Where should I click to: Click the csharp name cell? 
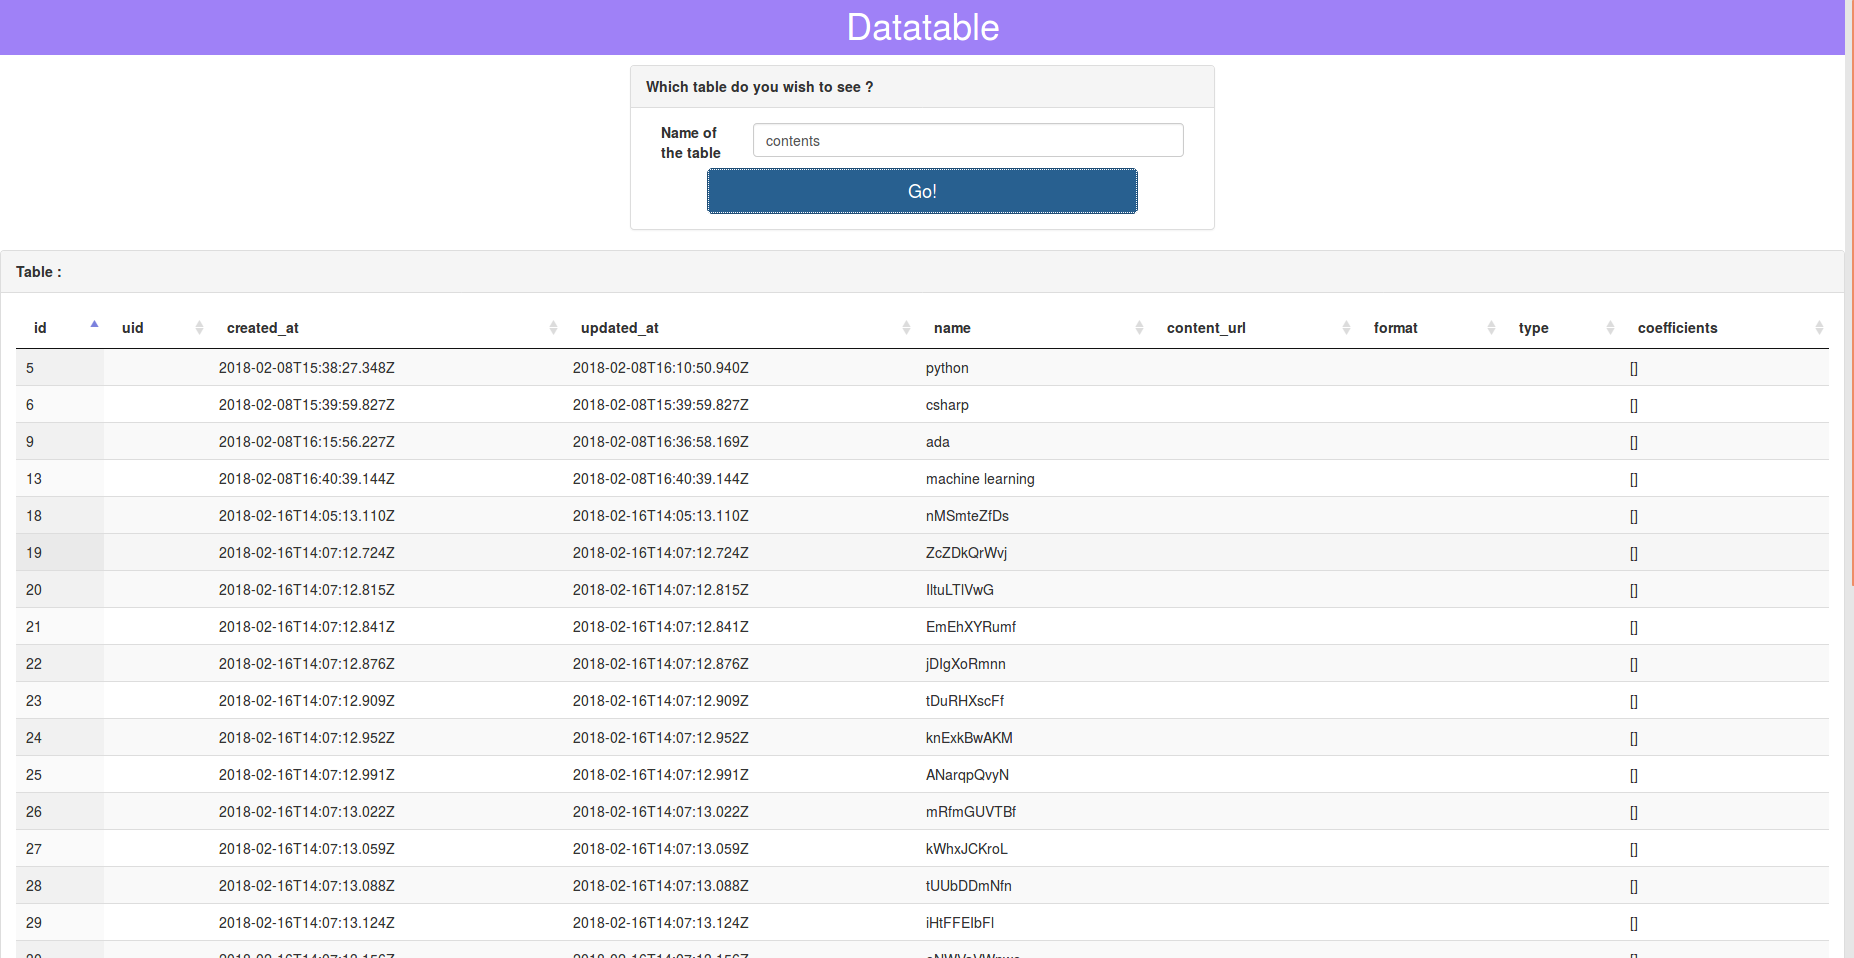[947, 405]
